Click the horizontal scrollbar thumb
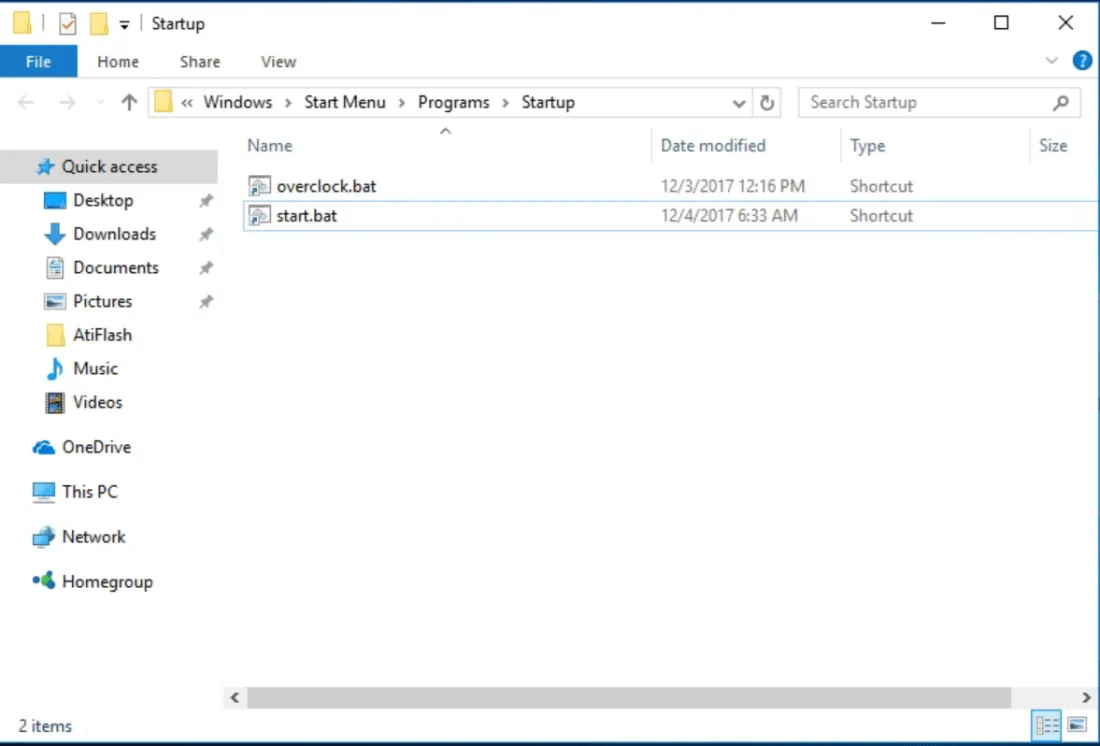The width and height of the screenshot is (1100, 746). tap(629, 698)
